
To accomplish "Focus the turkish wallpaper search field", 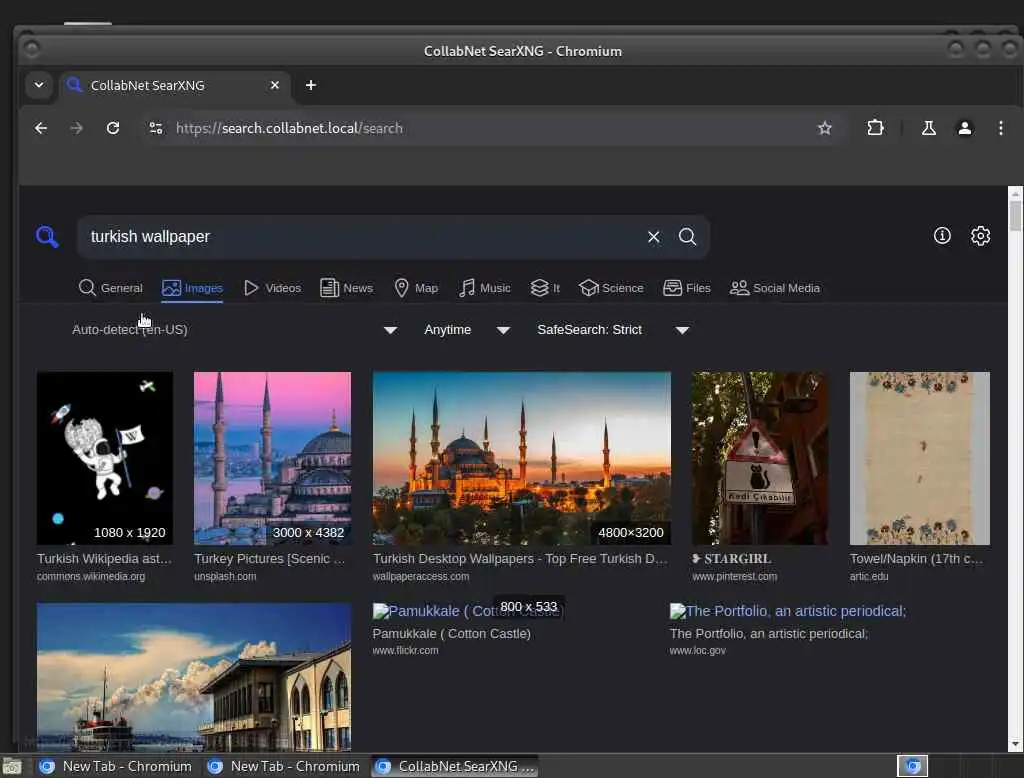I will point(360,237).
